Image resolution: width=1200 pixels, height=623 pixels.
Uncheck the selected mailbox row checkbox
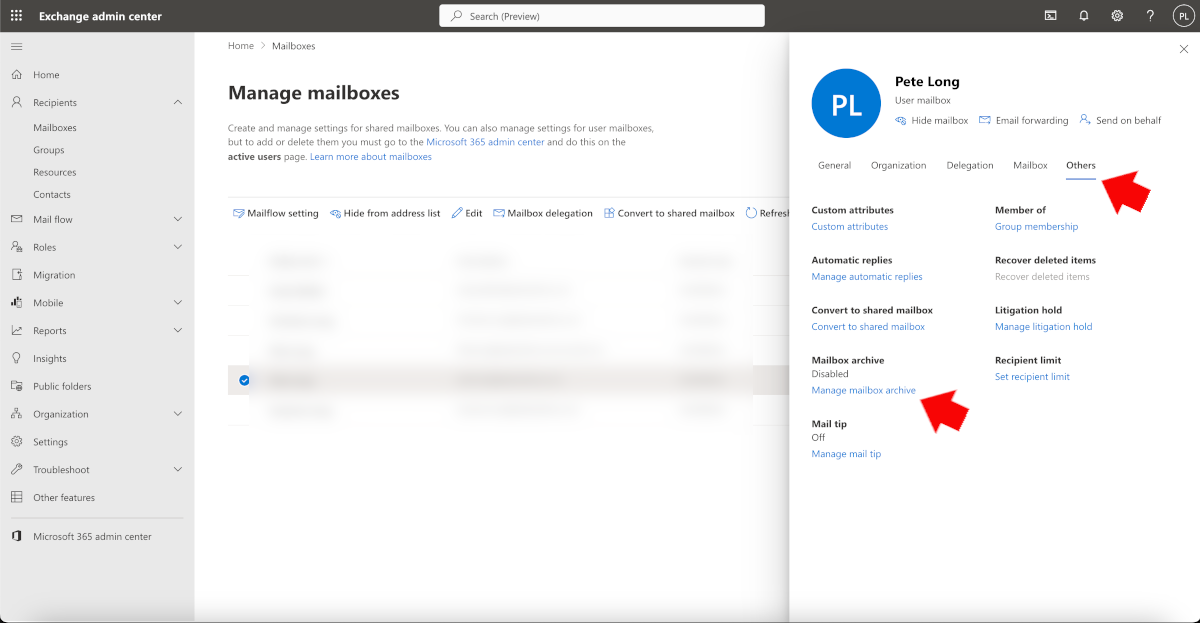pos(244,380)
